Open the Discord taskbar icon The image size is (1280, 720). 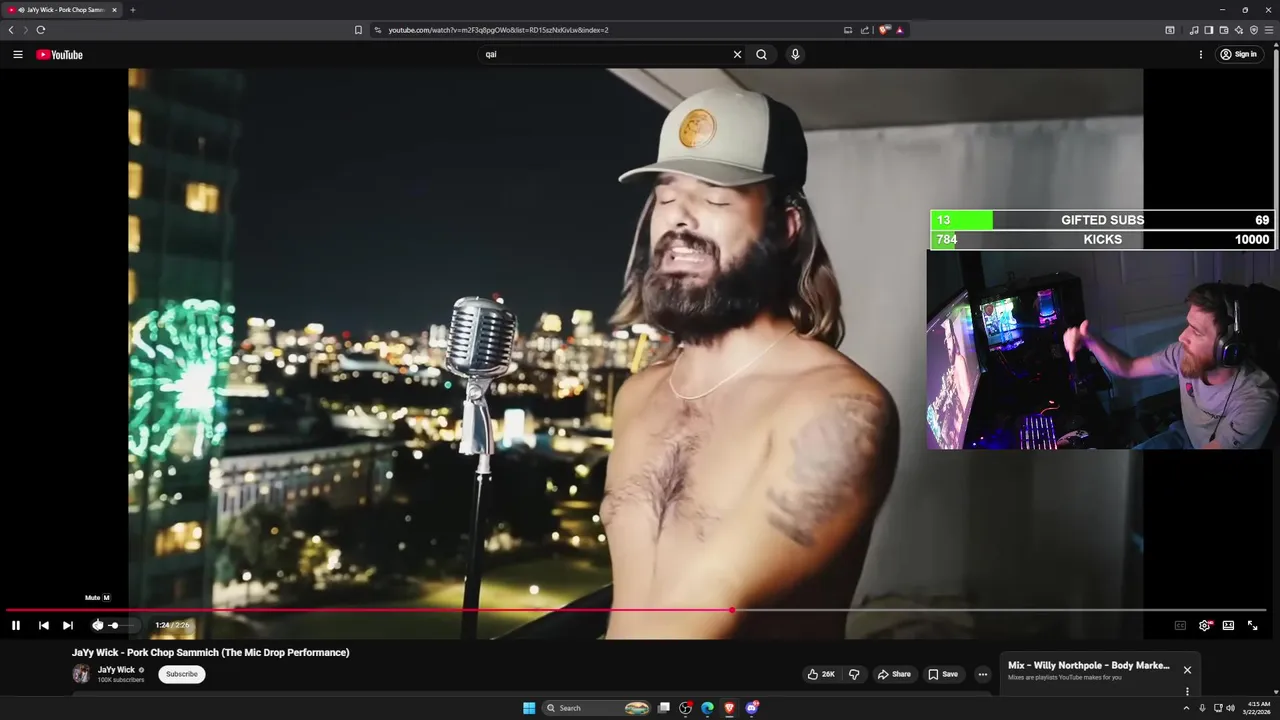click(751, 708)
